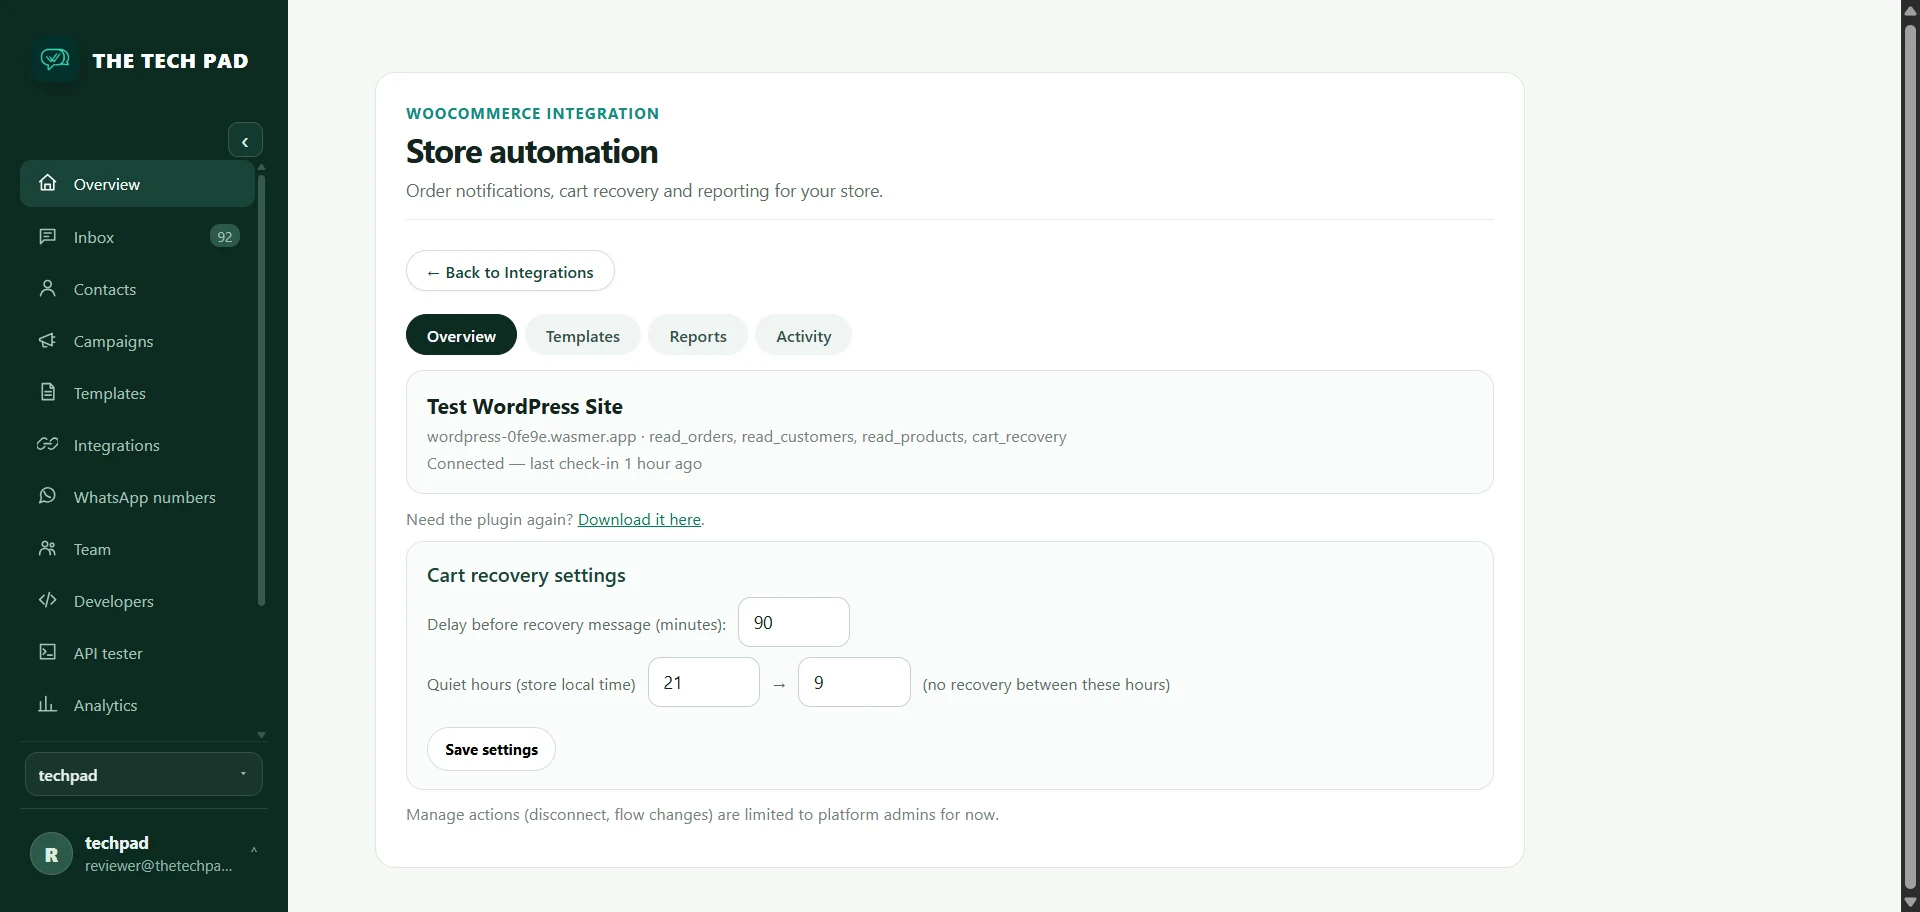Image resolution: width=1920 pixels, height=912 pixels.
Task: Select the Contacts person icon
Action: (x=47, y=288)
